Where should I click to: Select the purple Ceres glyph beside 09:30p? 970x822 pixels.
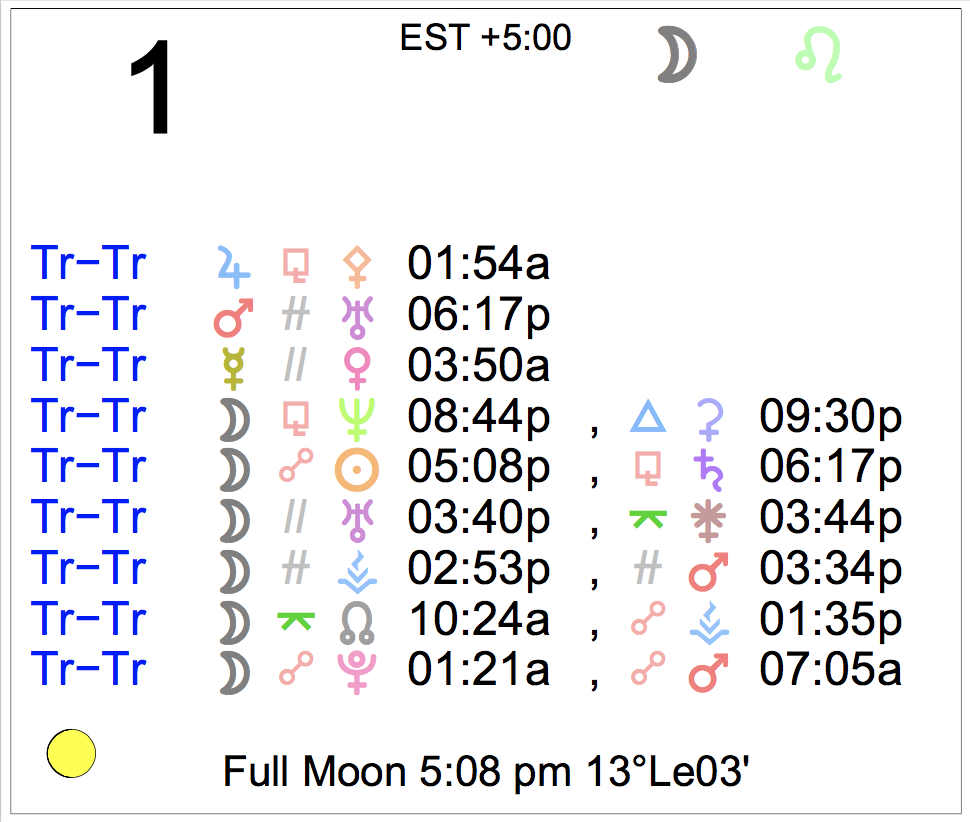709,418
